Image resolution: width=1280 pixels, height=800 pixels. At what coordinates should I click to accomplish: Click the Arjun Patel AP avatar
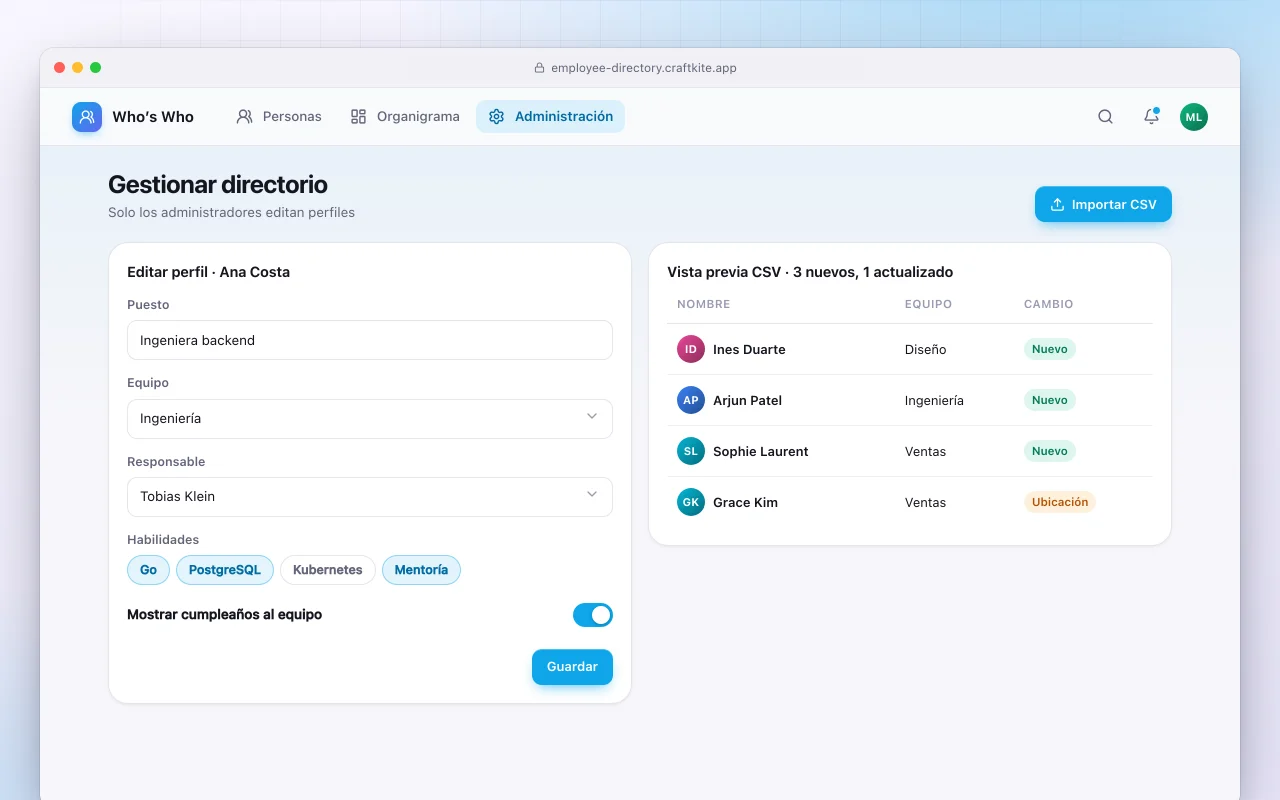pyautogui.click(x=691, y=400)
